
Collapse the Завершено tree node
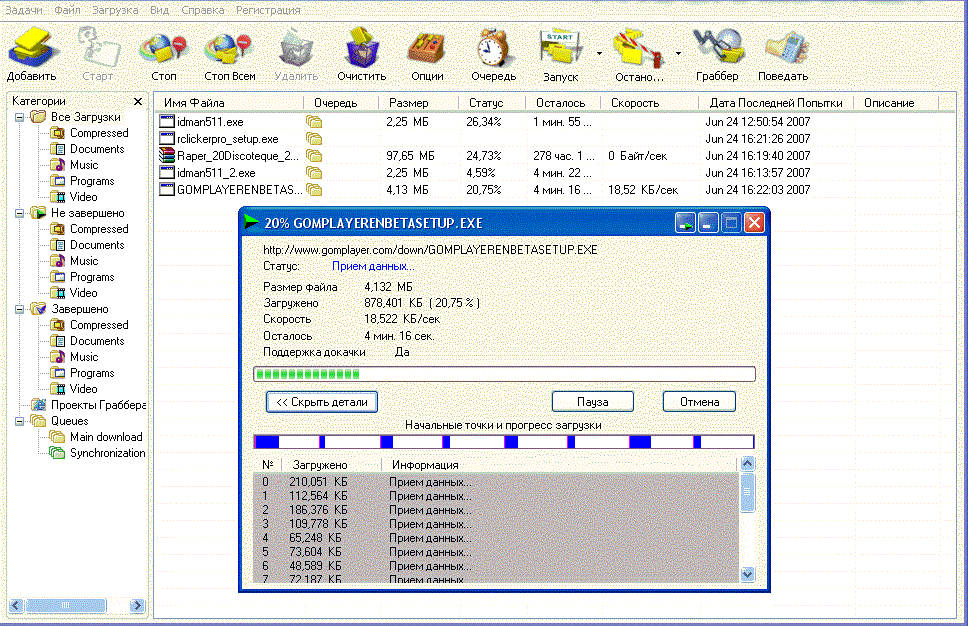(x=20, y=309)
